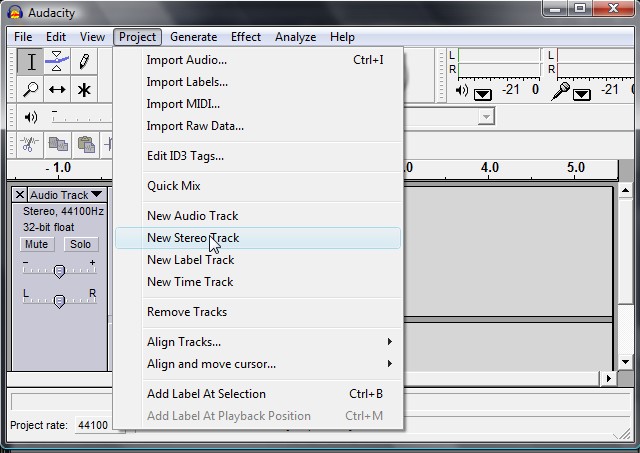Click the 'Stereo, 44100Hz' track info text
640x453 pixels.
click(x=63, y=211)
